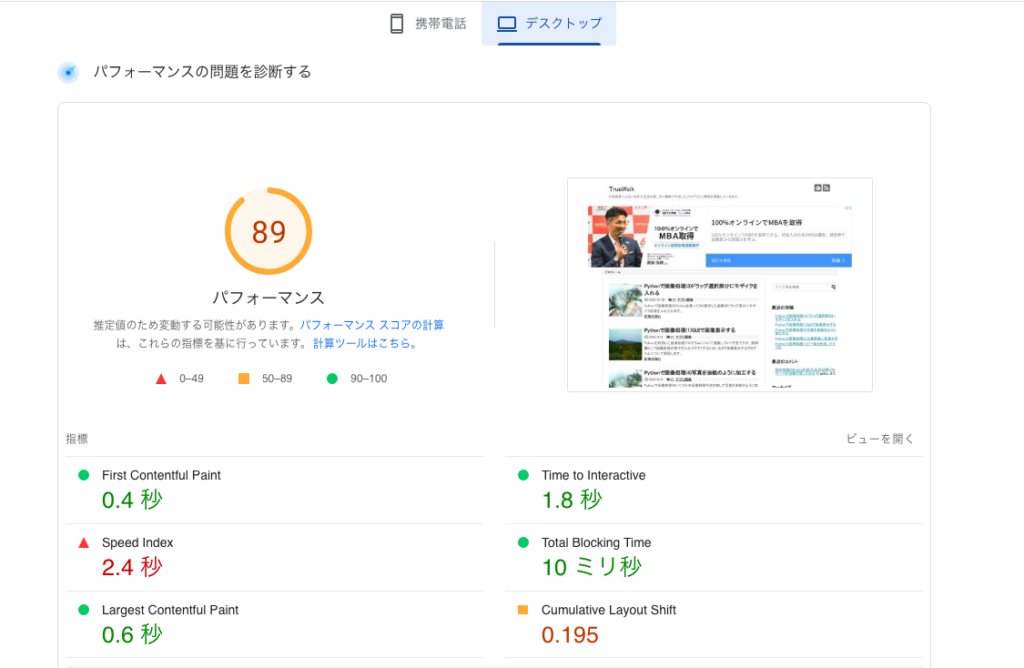Screen dimensions: 1024x668
Task: Click the red triangle legend icon
Action: pyautogui.click(x=160, y=378)
